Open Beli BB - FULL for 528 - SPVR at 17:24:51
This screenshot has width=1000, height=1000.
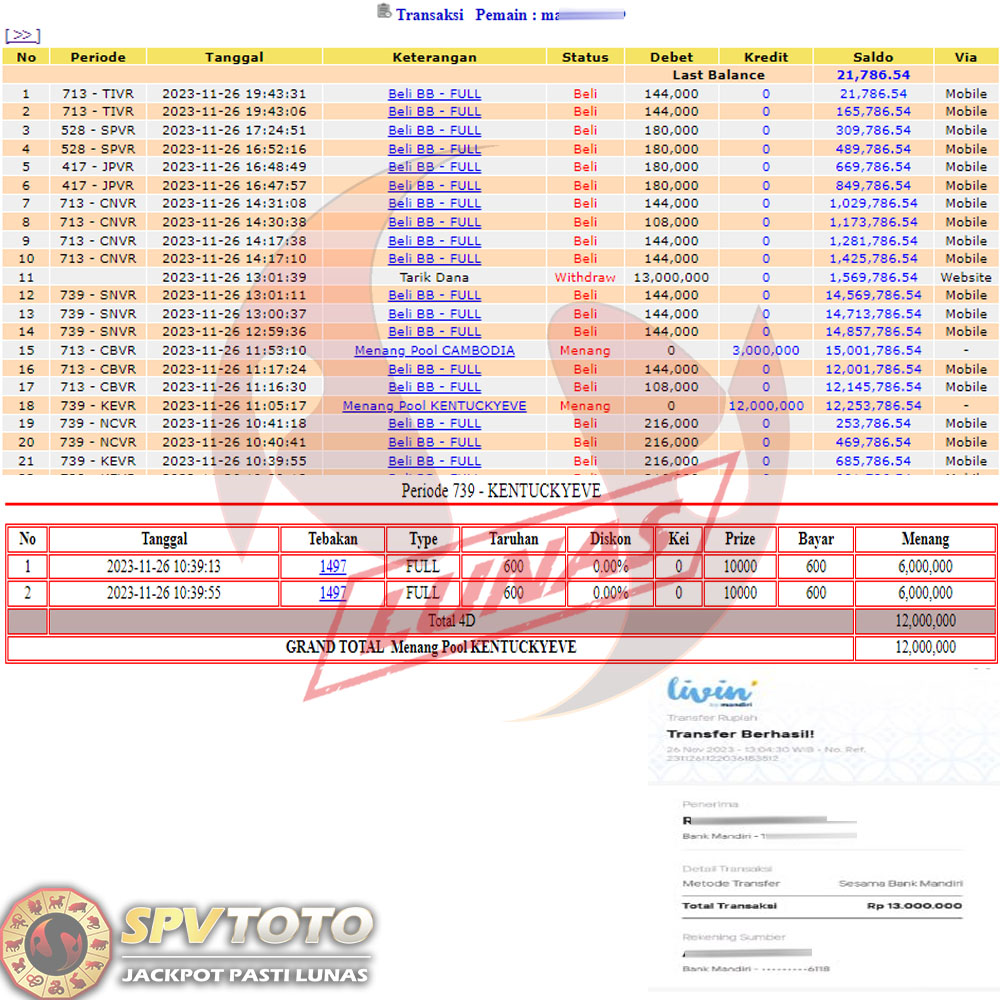434,130
